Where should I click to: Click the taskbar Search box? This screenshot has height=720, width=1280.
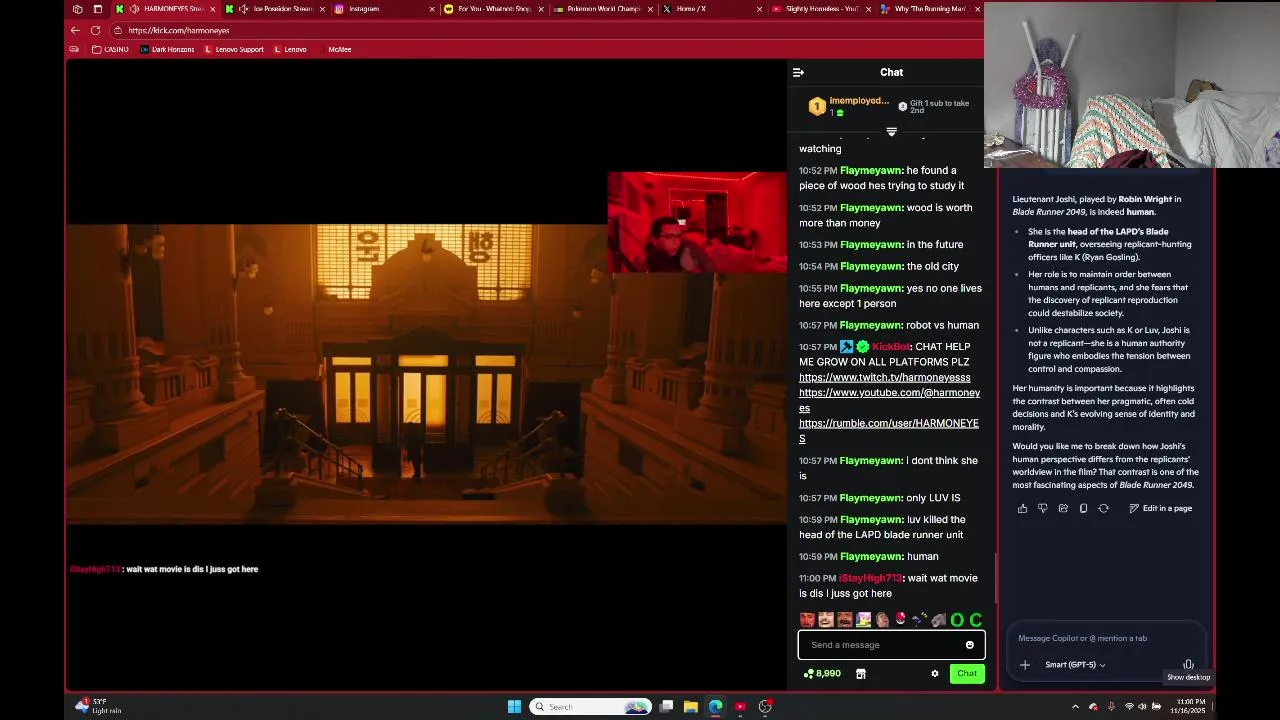[590, 707]
